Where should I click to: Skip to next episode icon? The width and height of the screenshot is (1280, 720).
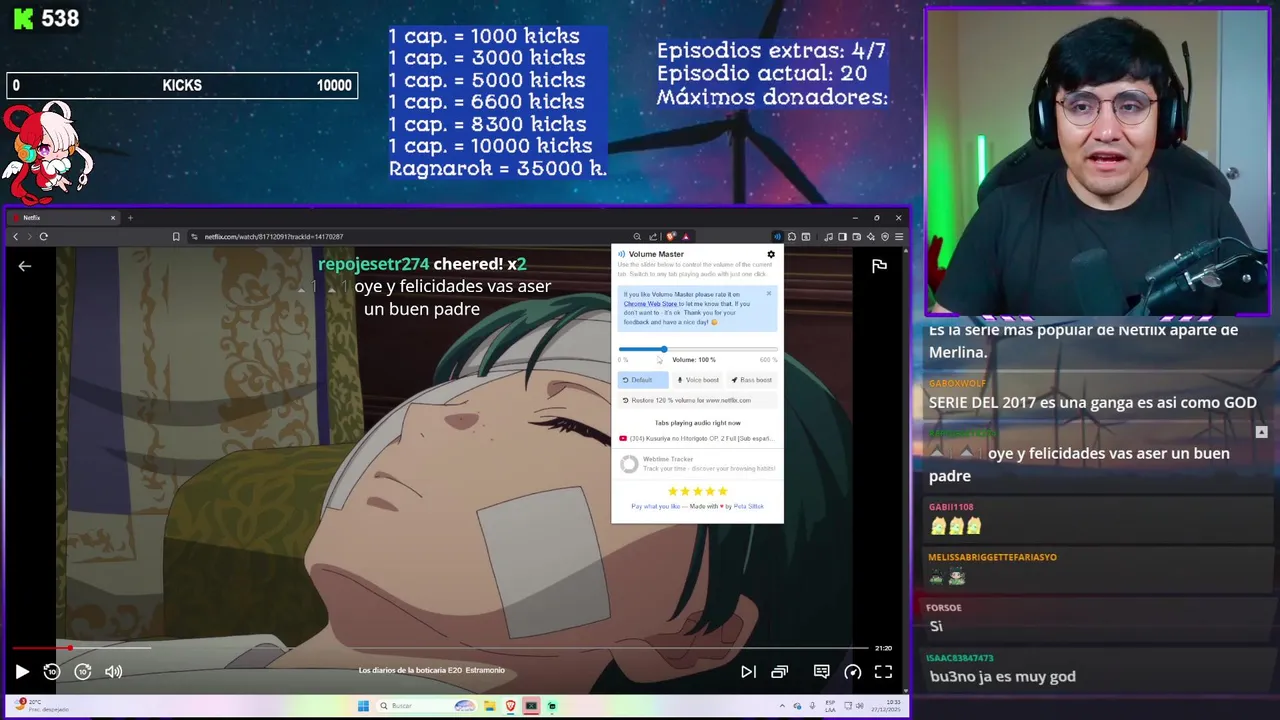[x=748, y=672]
